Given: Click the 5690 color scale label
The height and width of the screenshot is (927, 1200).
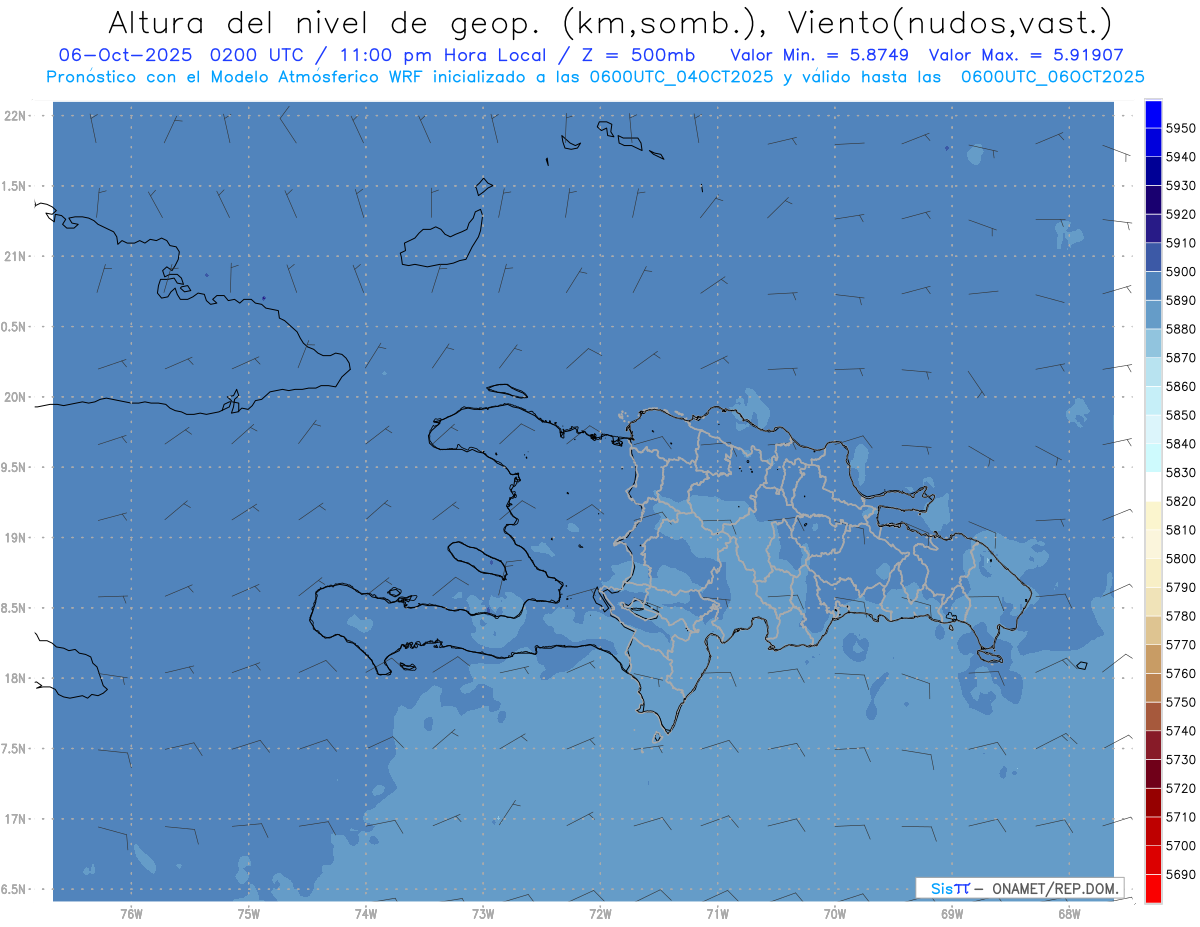Looking at the screenshot, I should pyautogui.click(x=1180, y=874).
